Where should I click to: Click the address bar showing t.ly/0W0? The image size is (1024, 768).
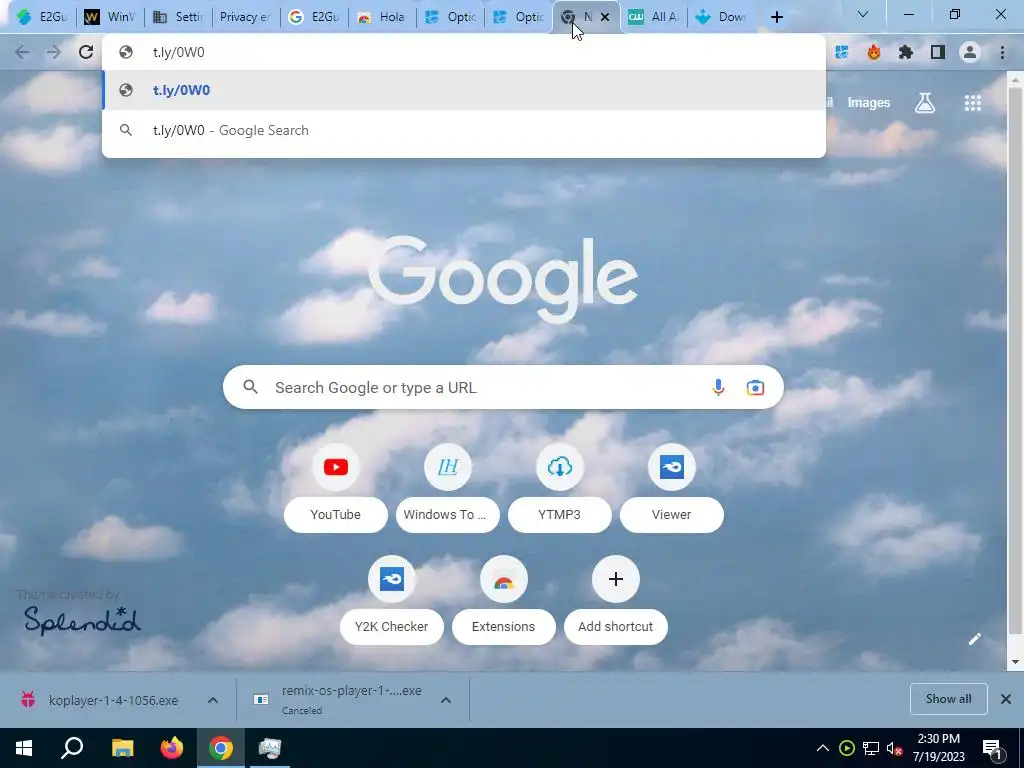[464, 52]
